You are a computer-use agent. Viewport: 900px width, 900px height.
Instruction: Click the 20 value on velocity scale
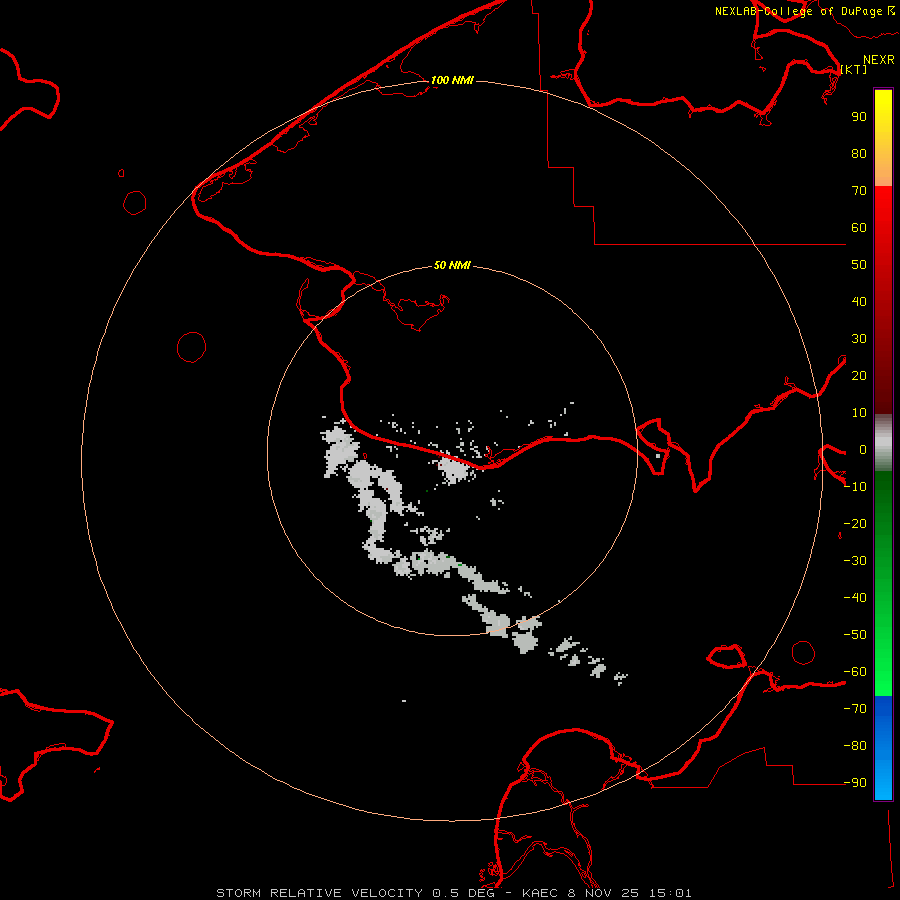click(859, 375)
